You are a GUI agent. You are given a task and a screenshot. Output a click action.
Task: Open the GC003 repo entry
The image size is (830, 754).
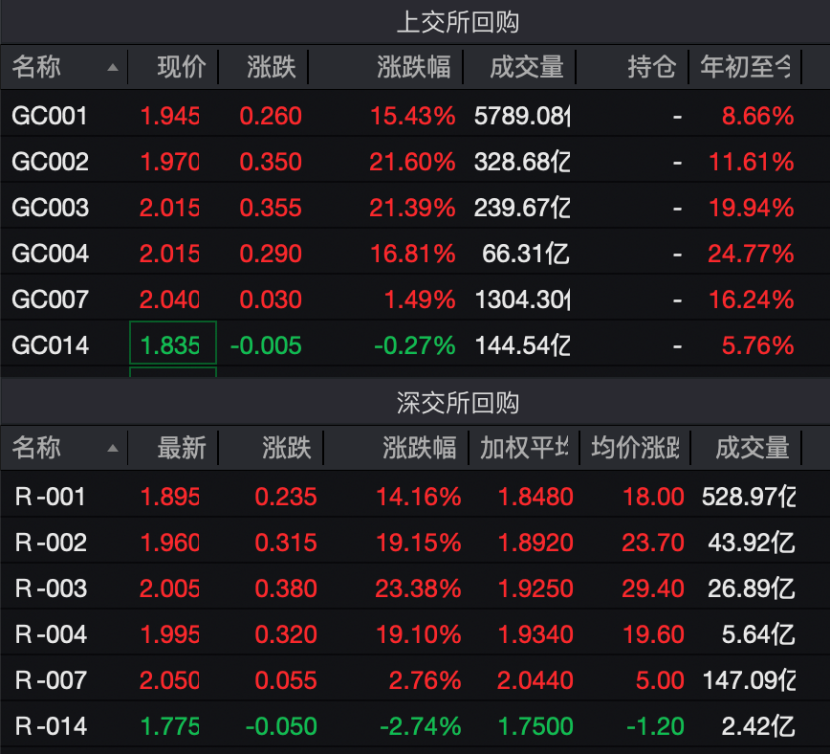click(x=50, y=208)
